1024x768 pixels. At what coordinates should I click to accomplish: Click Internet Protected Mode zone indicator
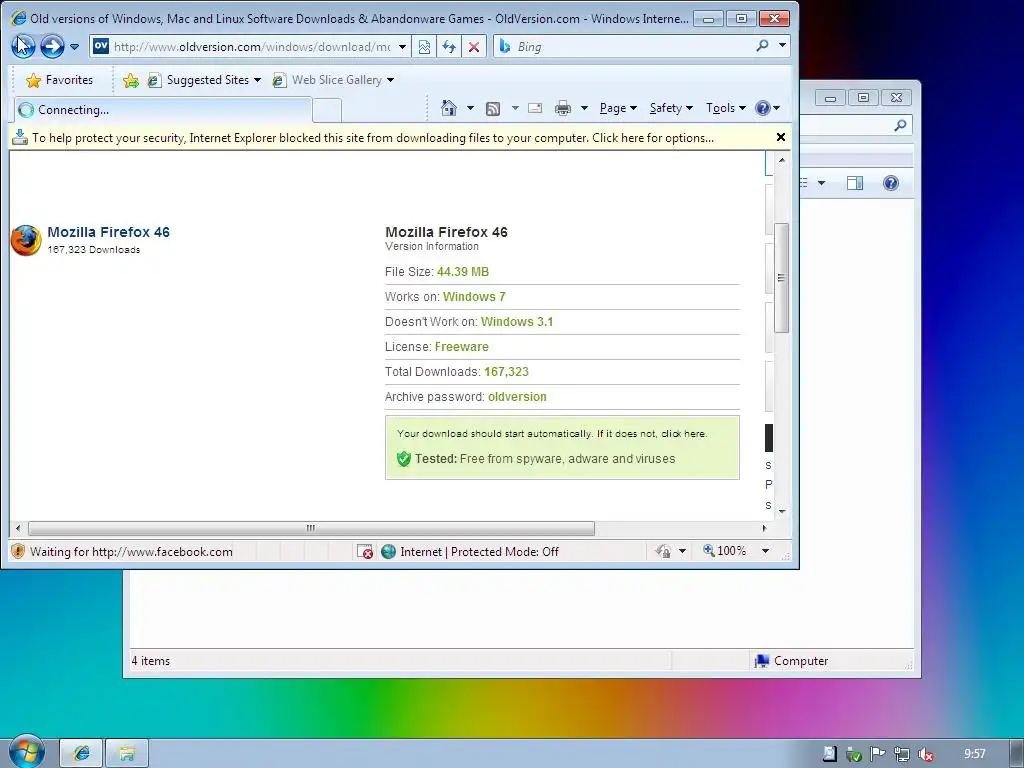tap(470, 552)
